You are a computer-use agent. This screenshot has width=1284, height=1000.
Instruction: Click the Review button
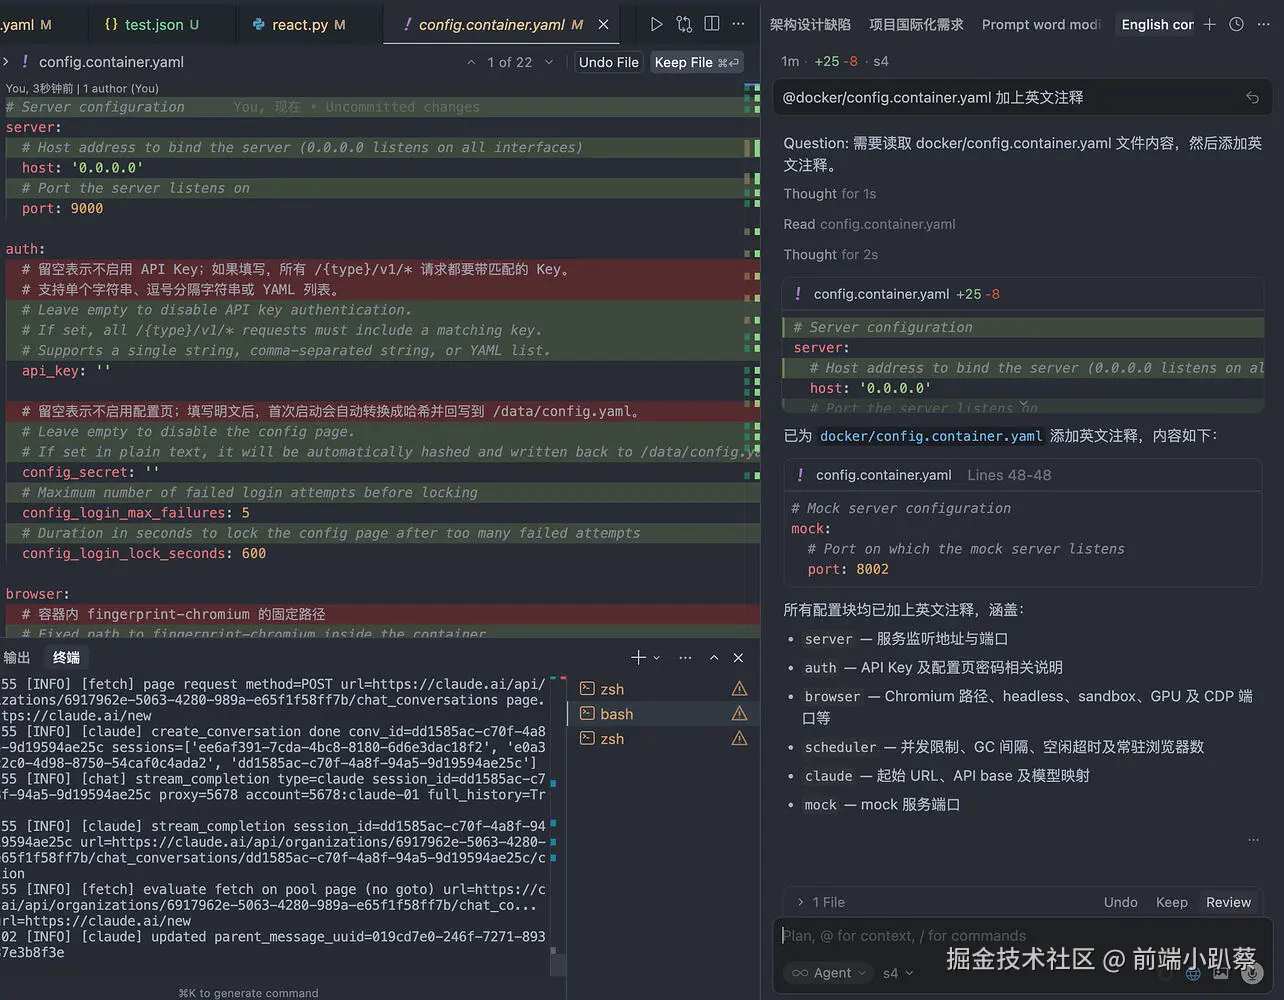[x=1228, y=902]
